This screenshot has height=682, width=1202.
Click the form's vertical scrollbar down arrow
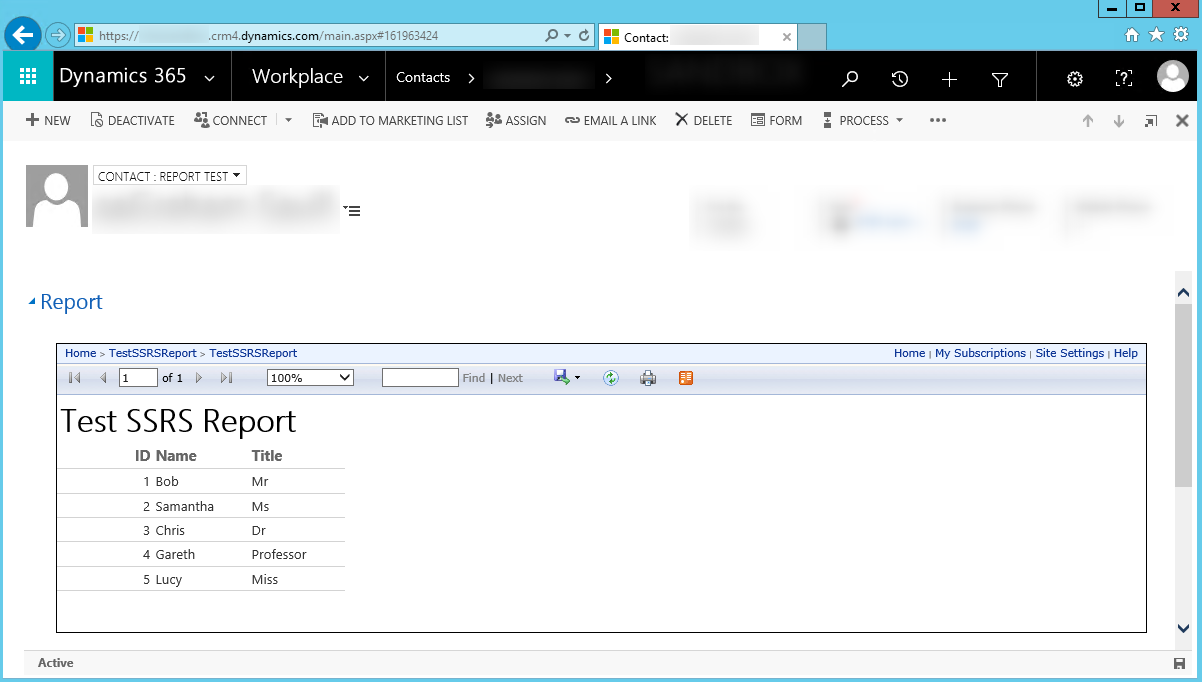[x=1183, y=628]
